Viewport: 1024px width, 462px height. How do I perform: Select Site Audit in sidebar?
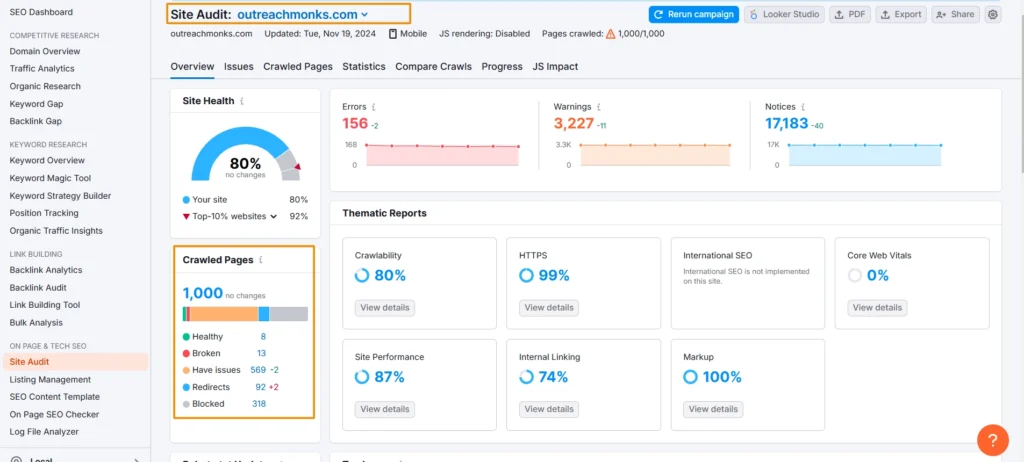(75, 361)
